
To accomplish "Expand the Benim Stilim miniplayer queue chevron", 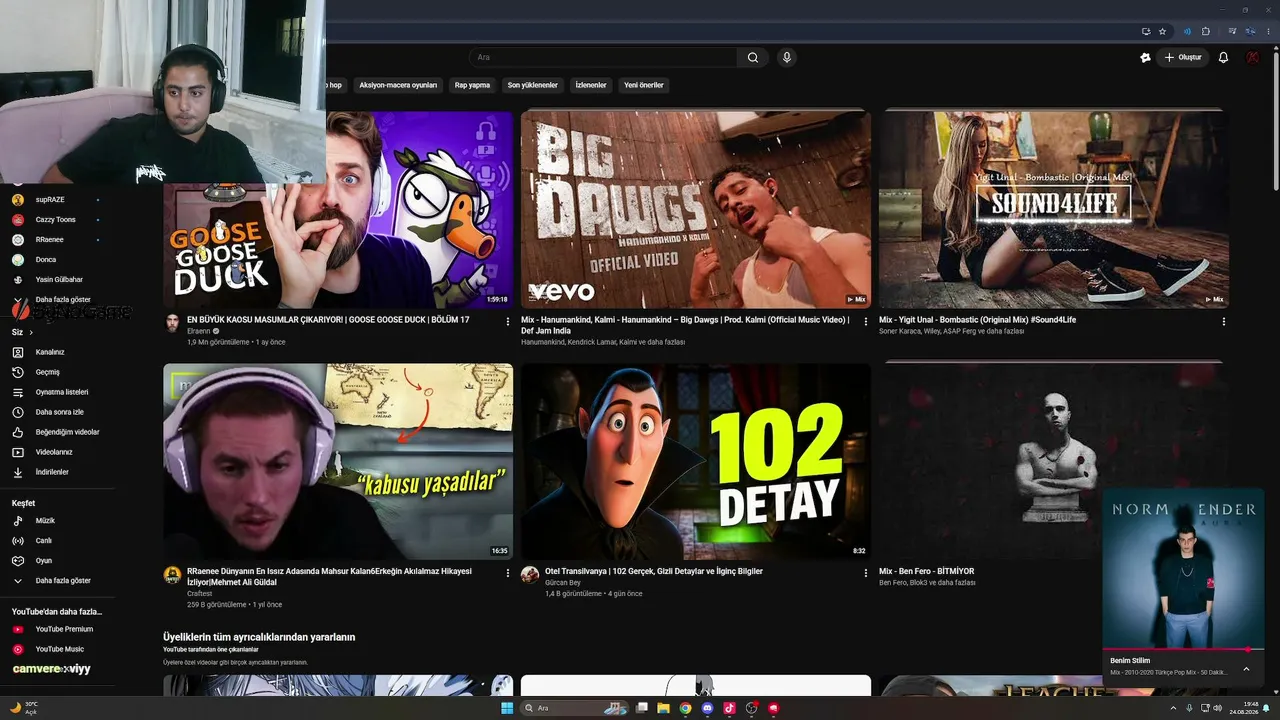I will coord(1246,669).
